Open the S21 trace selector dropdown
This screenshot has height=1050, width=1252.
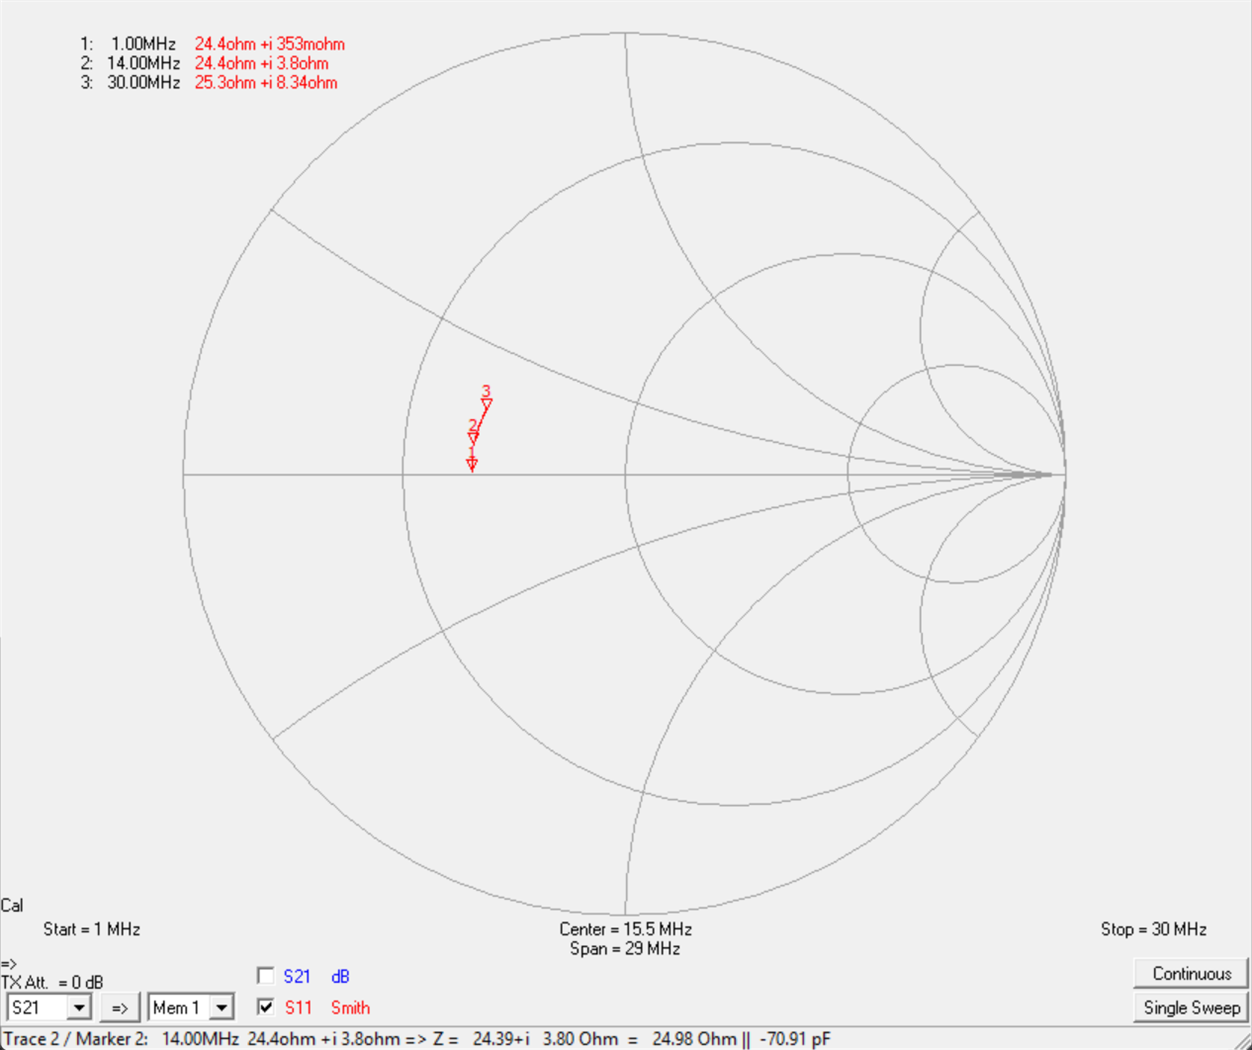pos(49,1007)
